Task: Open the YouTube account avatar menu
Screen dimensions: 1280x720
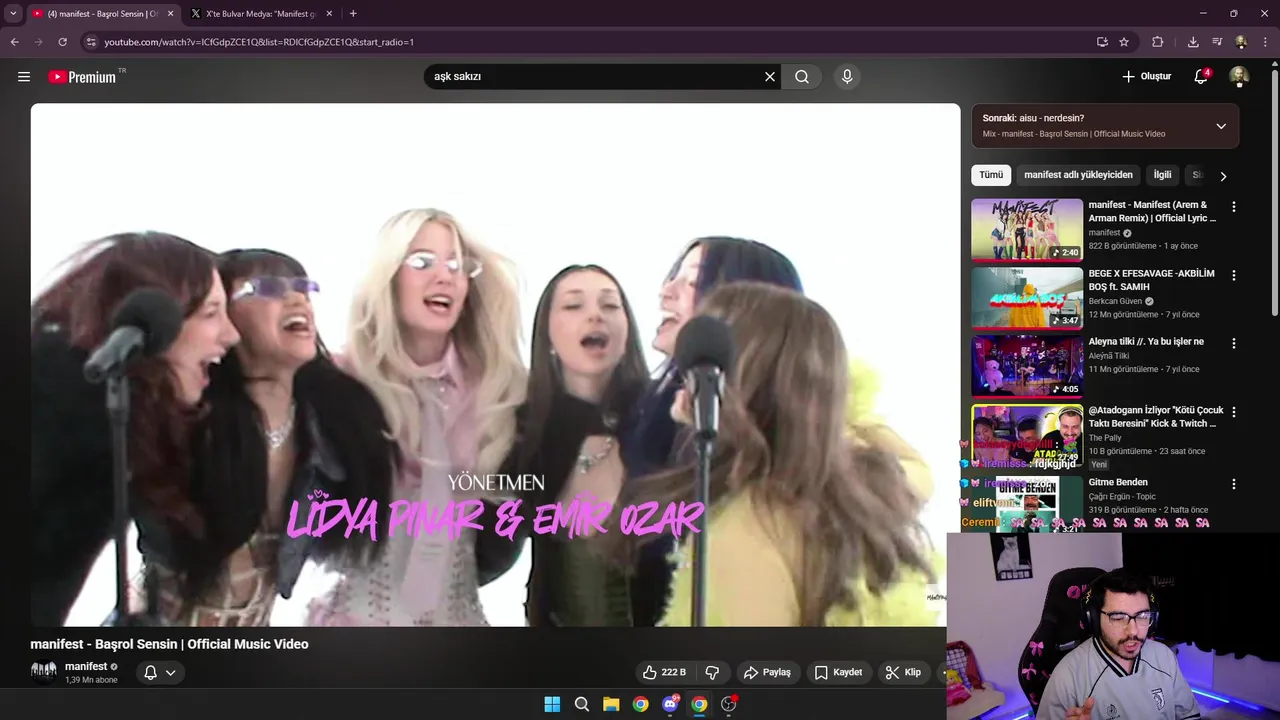Action: [x=1239, y=77]
